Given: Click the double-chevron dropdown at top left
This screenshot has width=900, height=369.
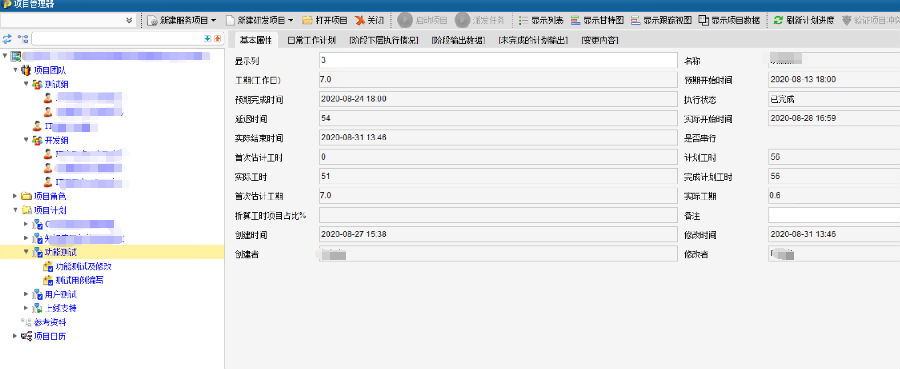Looking at the screenshot, I should click(x=129, y=20).
